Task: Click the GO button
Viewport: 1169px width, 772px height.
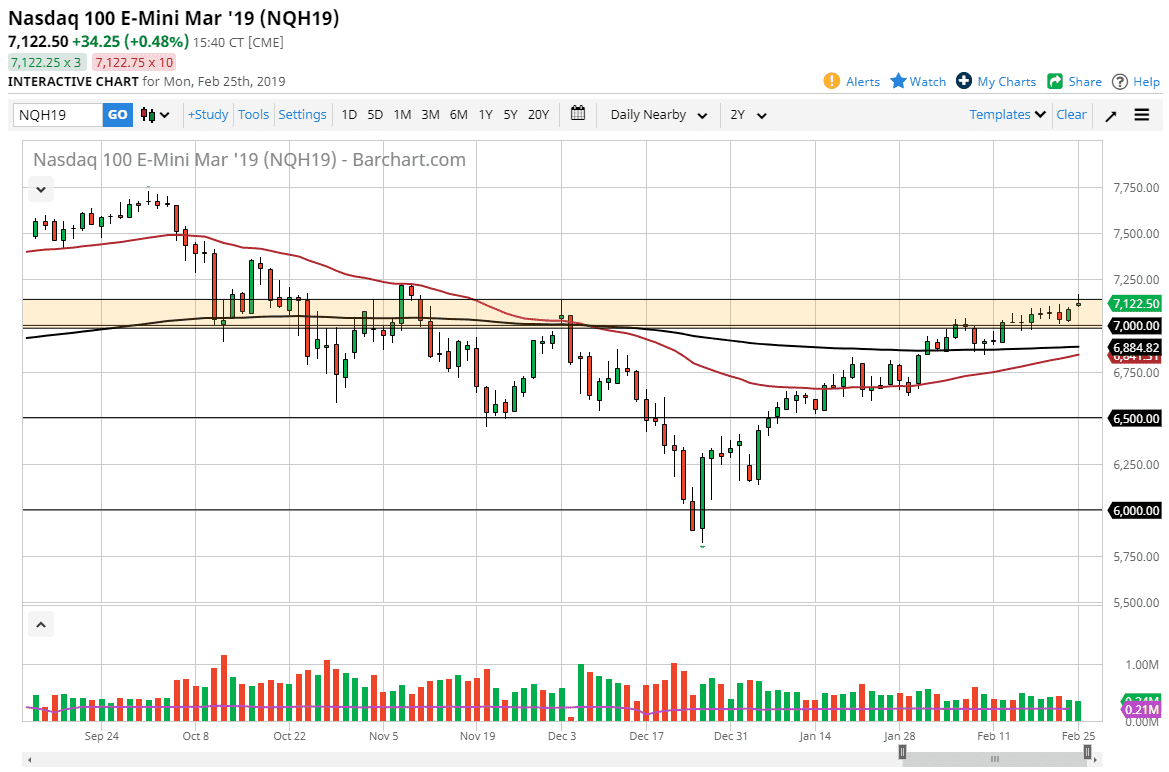Action: click(117, 114)
